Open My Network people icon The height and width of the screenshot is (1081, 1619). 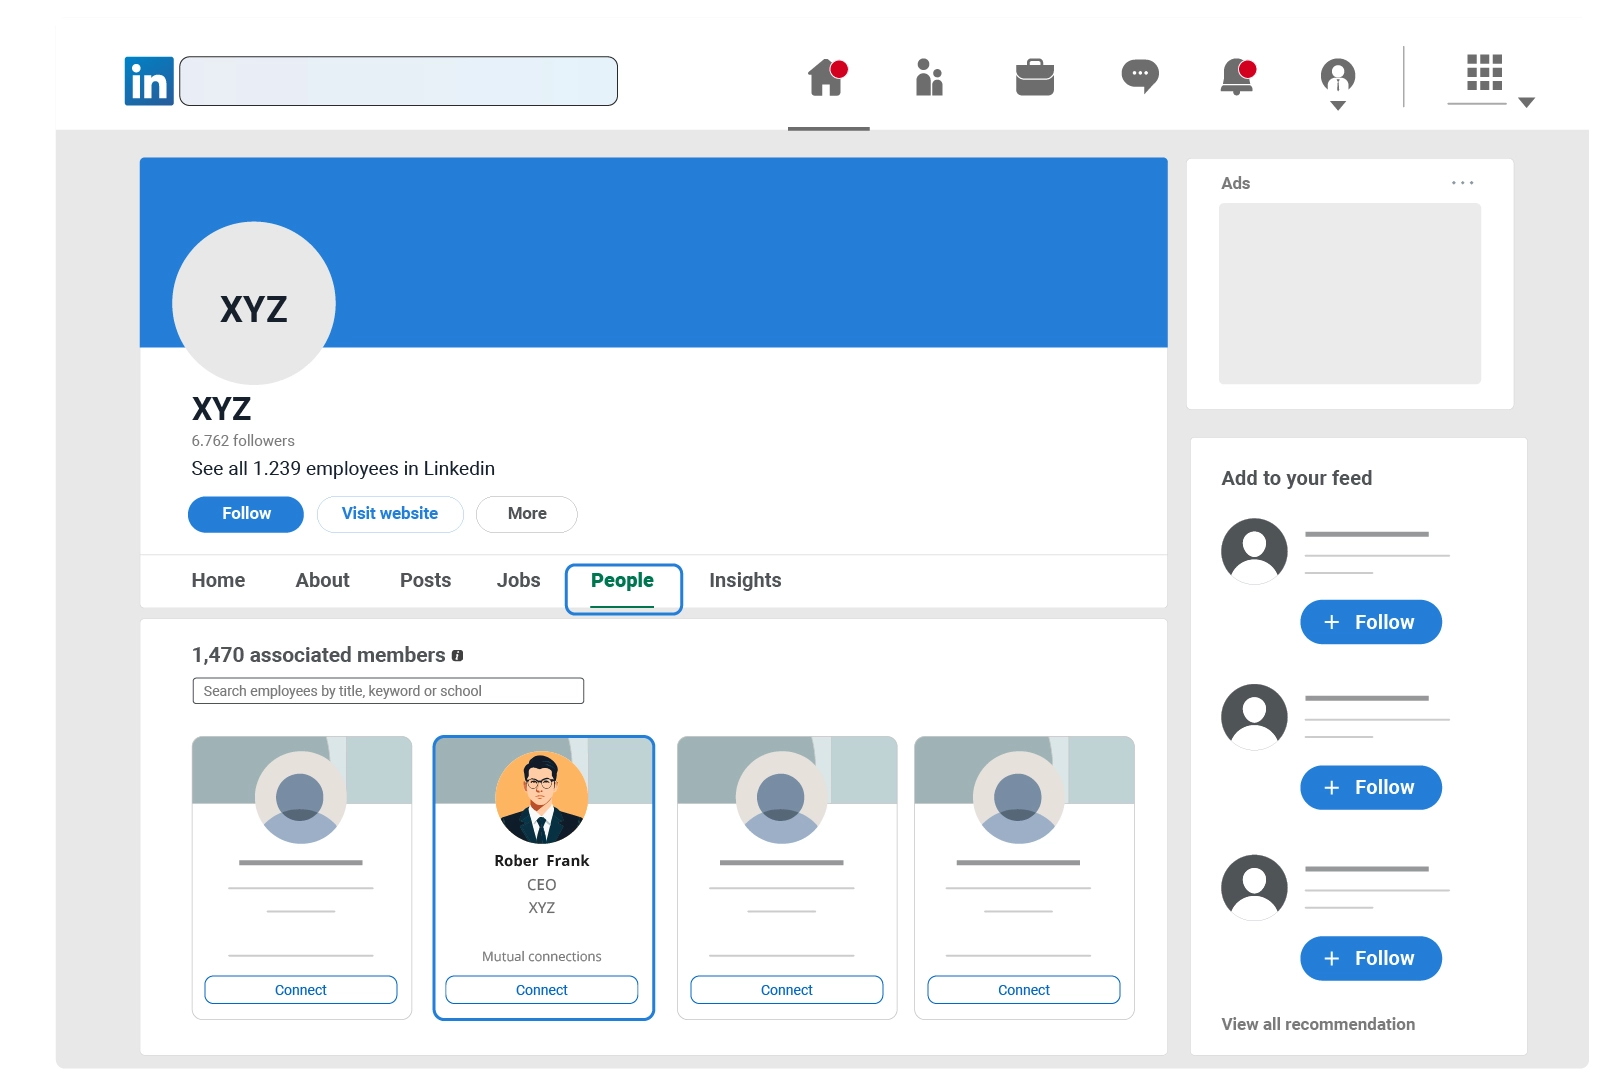click(x=929, y=78)
